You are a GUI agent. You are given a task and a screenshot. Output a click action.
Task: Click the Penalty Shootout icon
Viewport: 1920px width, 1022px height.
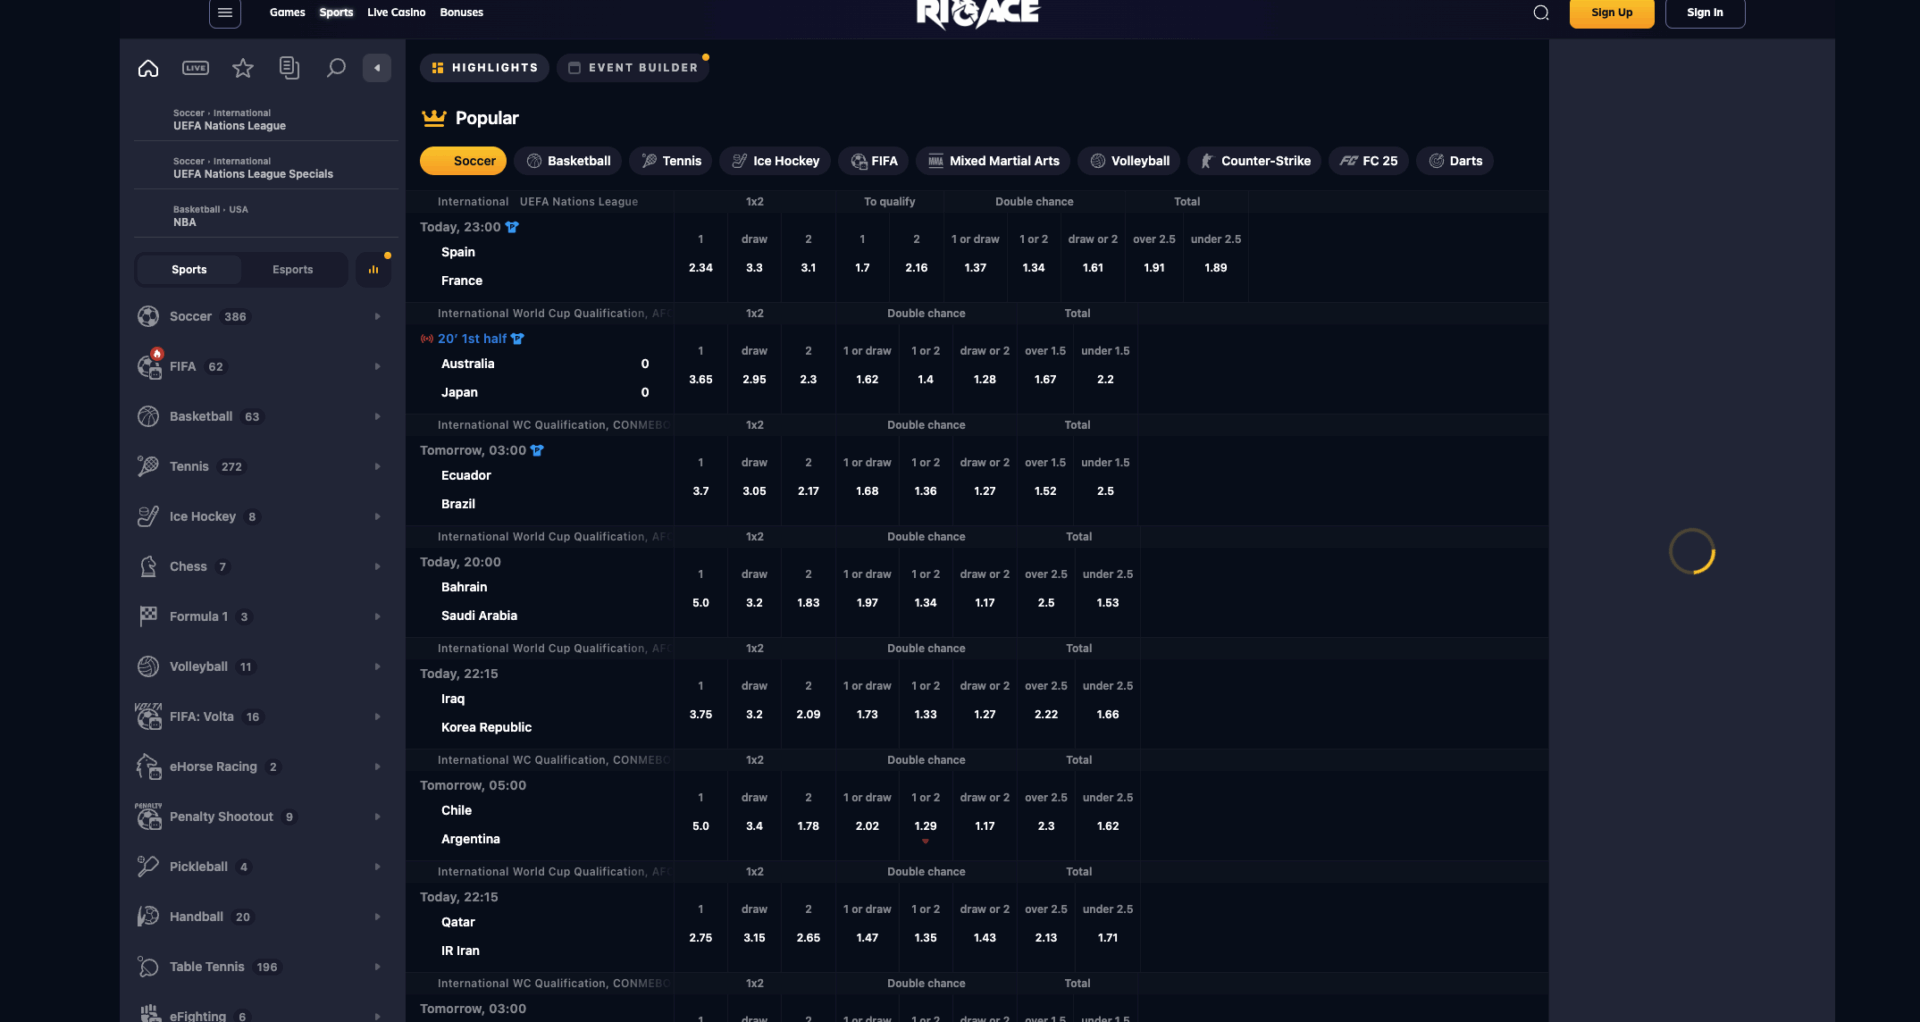pyautogui.click(x=148, y=816)
